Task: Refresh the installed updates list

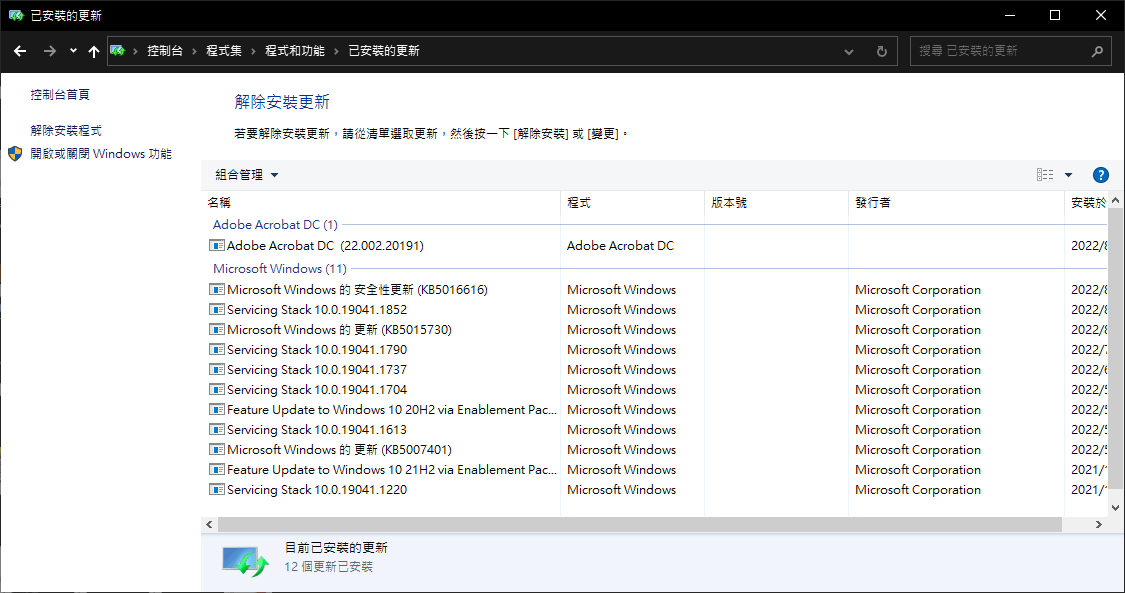Action: pyautogui.click(x=882, y=52)
